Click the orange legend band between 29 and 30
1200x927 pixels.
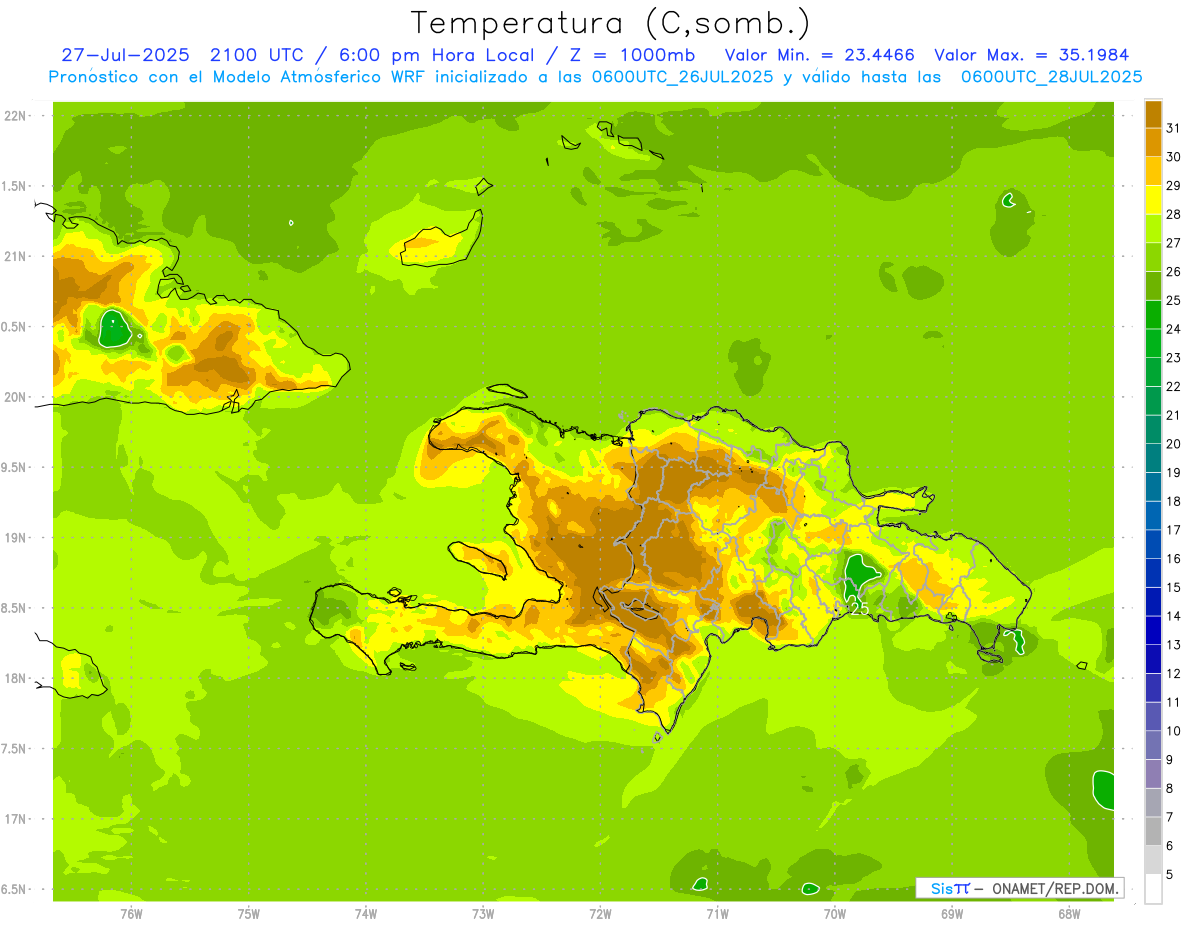(1153, 171)
